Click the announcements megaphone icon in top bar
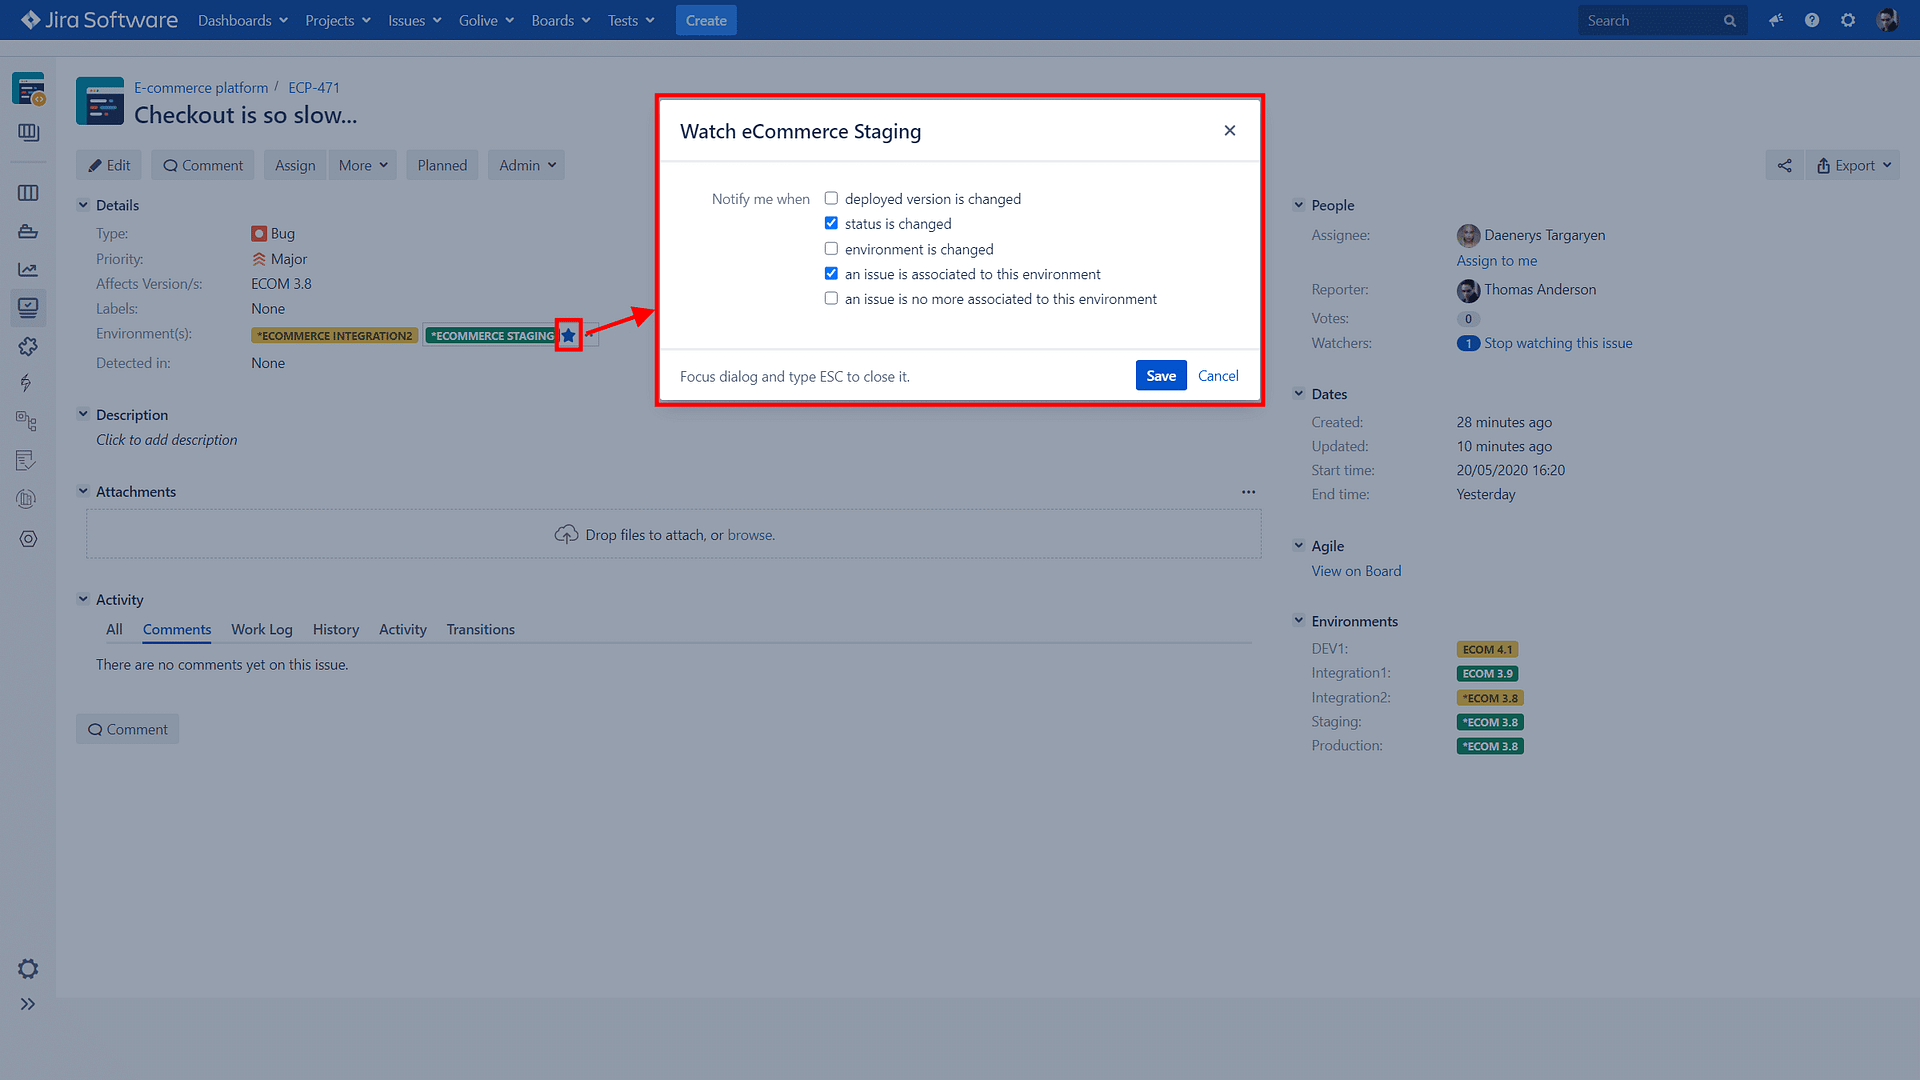 click(1776, 20)
